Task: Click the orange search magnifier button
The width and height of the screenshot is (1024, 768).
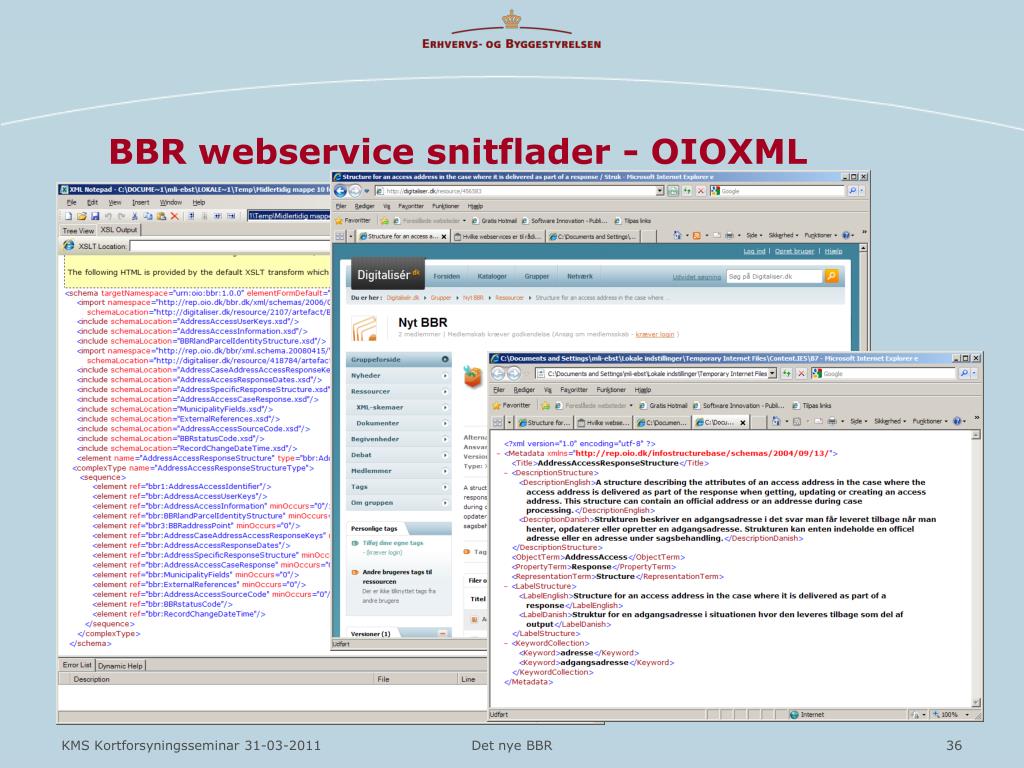Action: point(831,276)
